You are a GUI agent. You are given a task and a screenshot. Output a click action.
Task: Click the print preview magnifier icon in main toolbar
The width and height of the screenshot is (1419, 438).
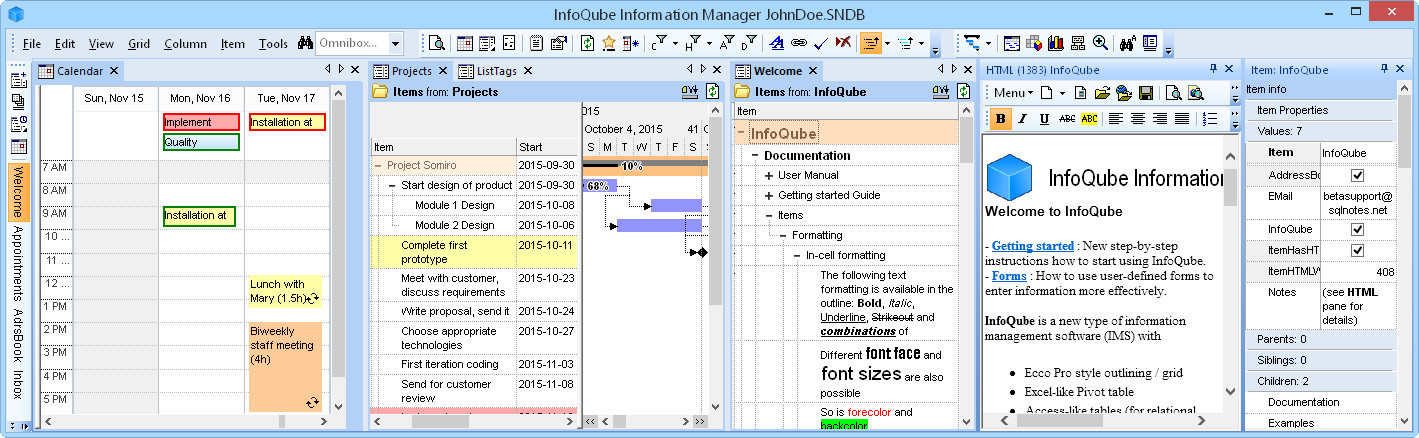(x=437, y=43)
